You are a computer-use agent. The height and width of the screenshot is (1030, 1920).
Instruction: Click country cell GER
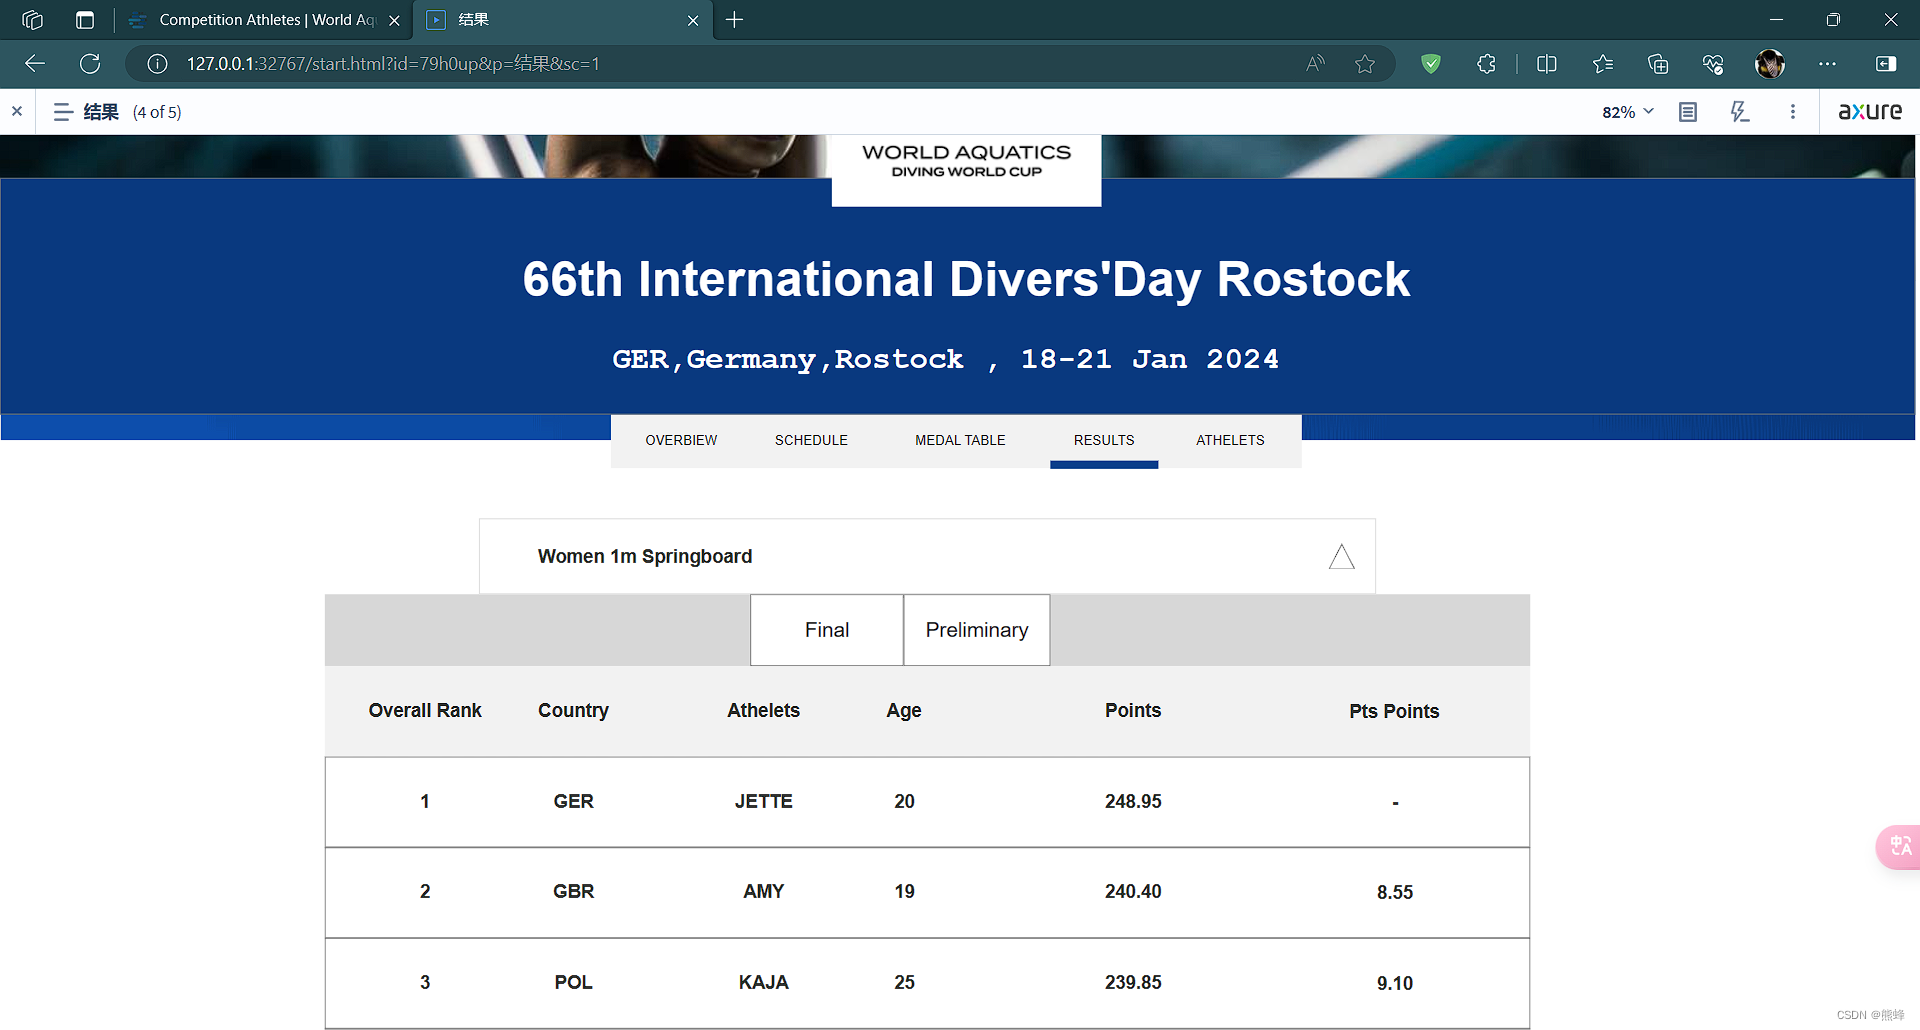click(574, 801)
